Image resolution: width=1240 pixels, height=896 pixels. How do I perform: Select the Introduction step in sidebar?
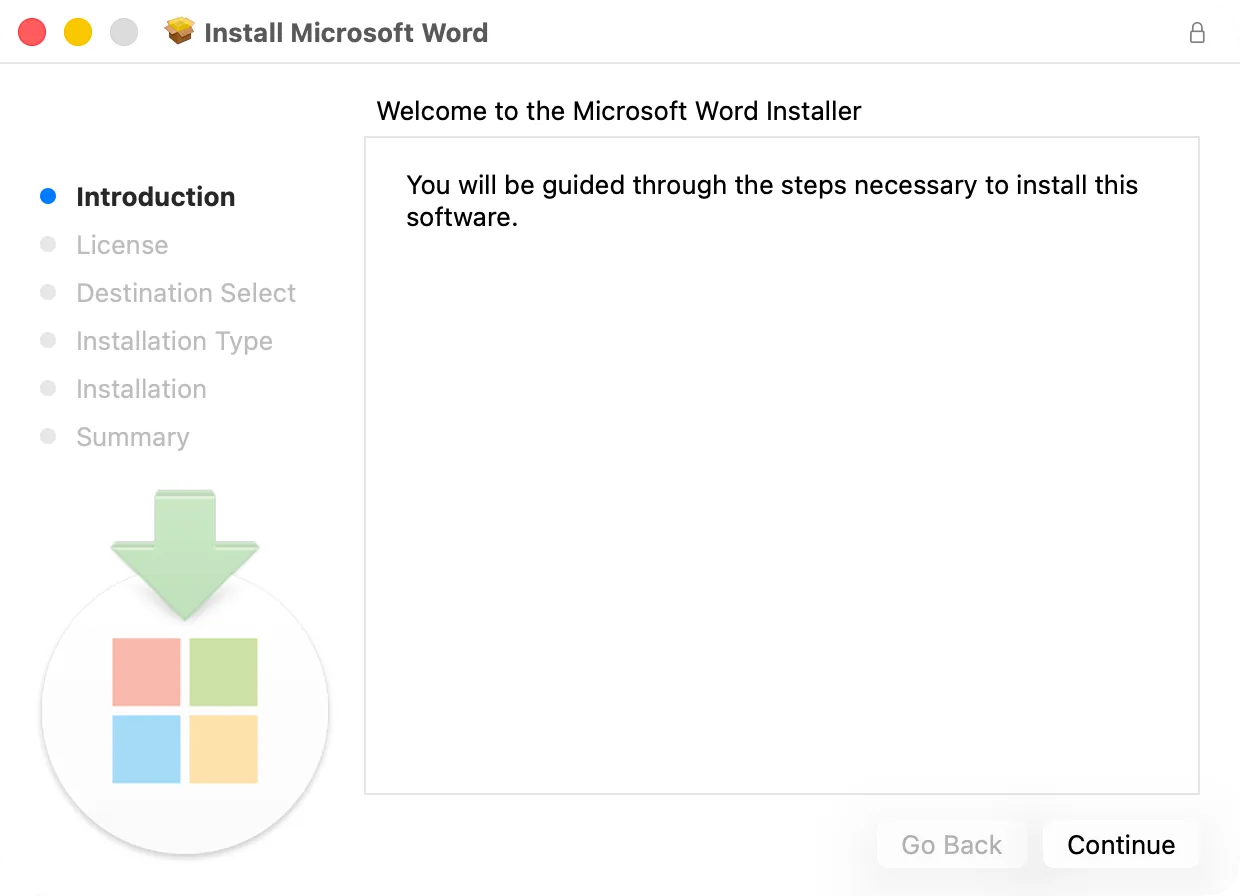pos(156,197)
